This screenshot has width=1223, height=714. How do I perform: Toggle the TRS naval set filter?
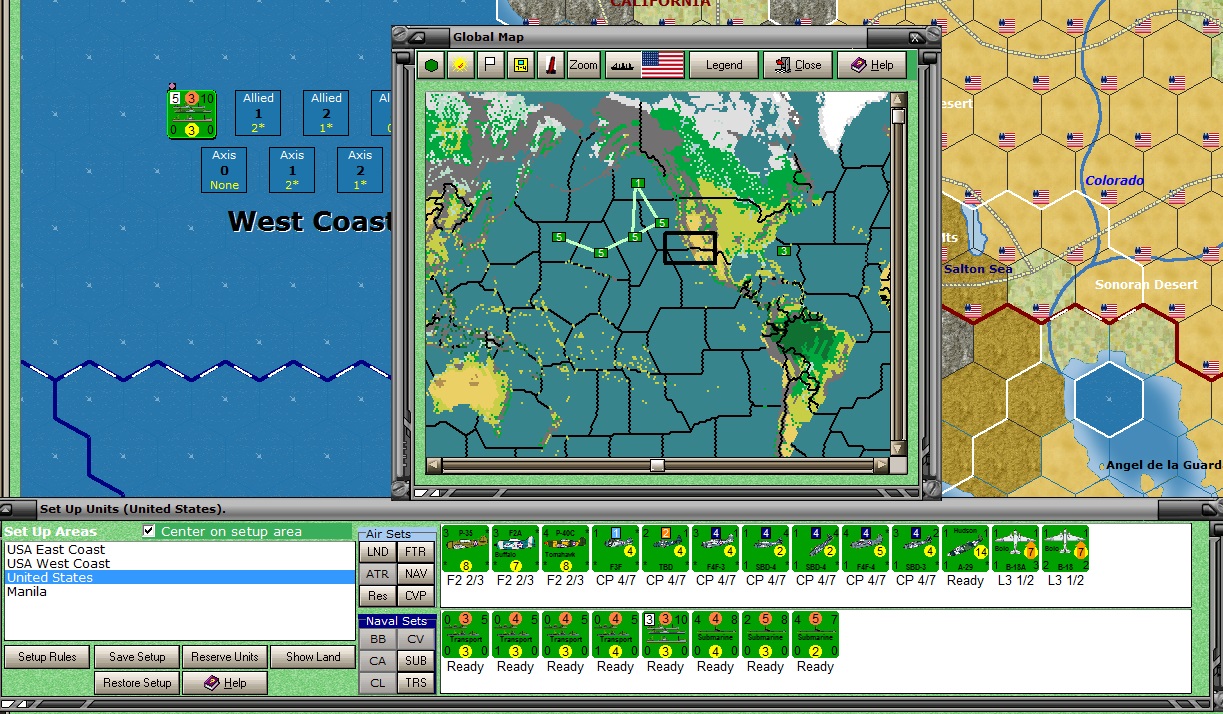[416, 683]
